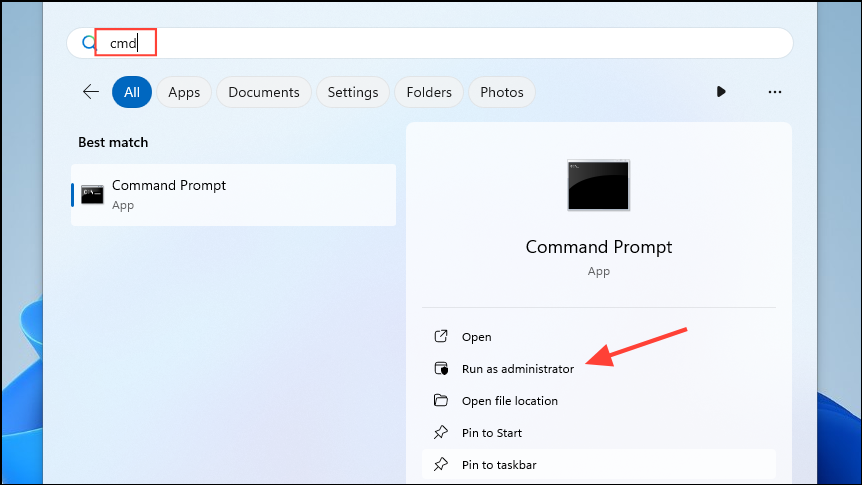Click the Open label in the actions list
Screen dimensions: 862x485
[477, 337]
